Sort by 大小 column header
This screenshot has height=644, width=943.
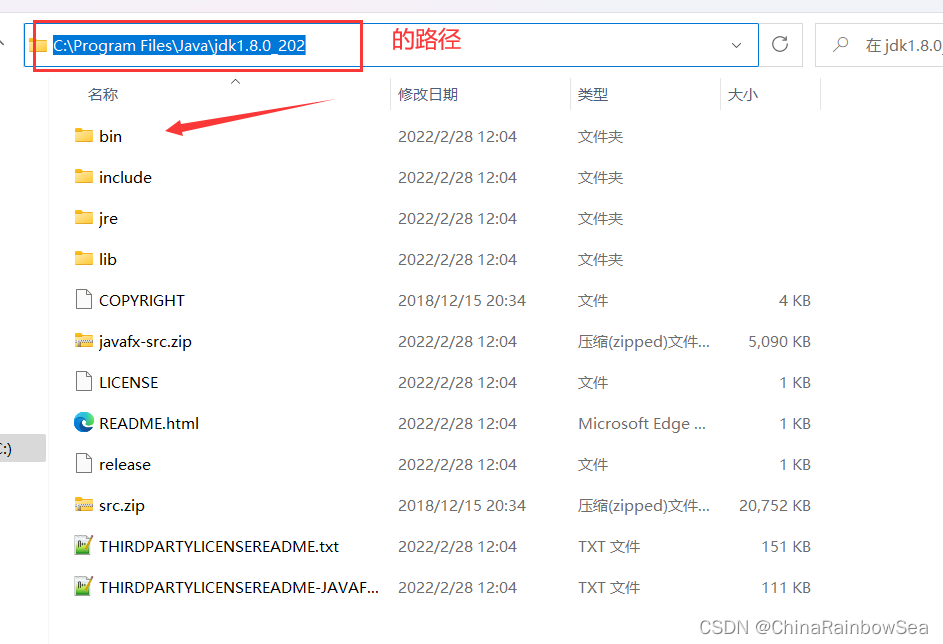[x=743, y=94]
